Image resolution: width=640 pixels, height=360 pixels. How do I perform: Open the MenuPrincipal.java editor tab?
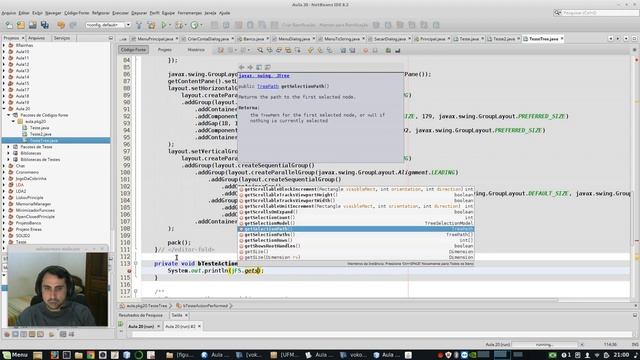click(x=155, y=39)
